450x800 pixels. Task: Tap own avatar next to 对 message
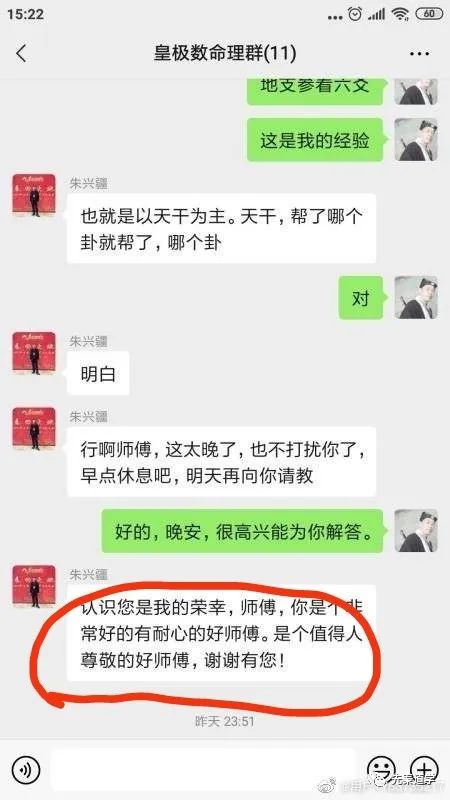point(416,297)
